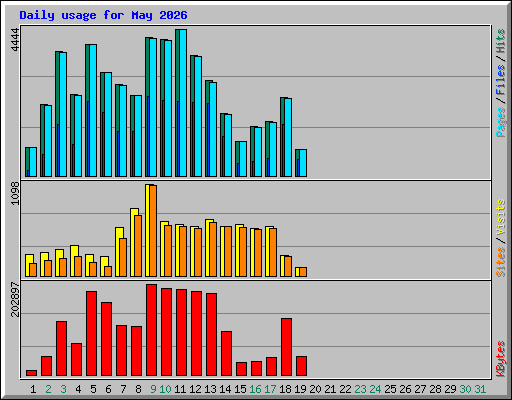Click day 17 on the x-axis
The image size is (512, 400).
tap(270, 389)
